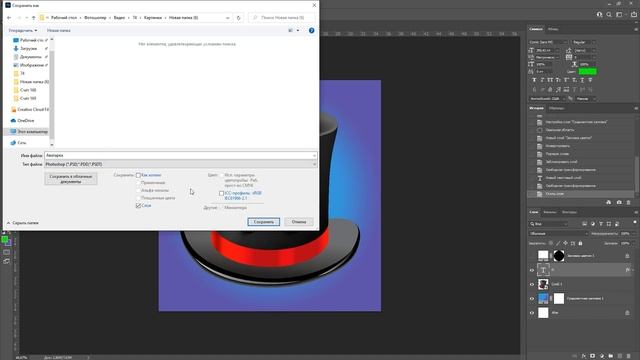Open the layer blend mode dropdown
This screenshot has height=360, width=640.
[558, 233]
